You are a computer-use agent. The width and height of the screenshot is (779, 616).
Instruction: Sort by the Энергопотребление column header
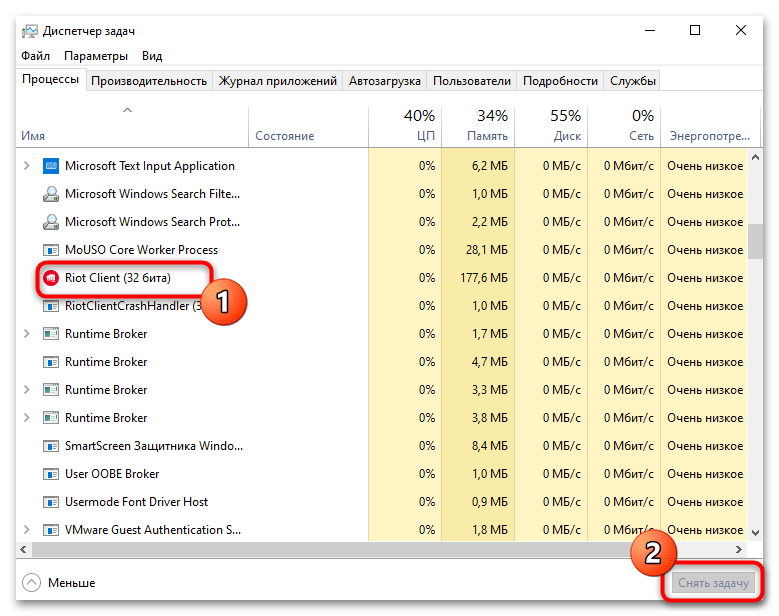pyautogui.click(x=710, y=127)
